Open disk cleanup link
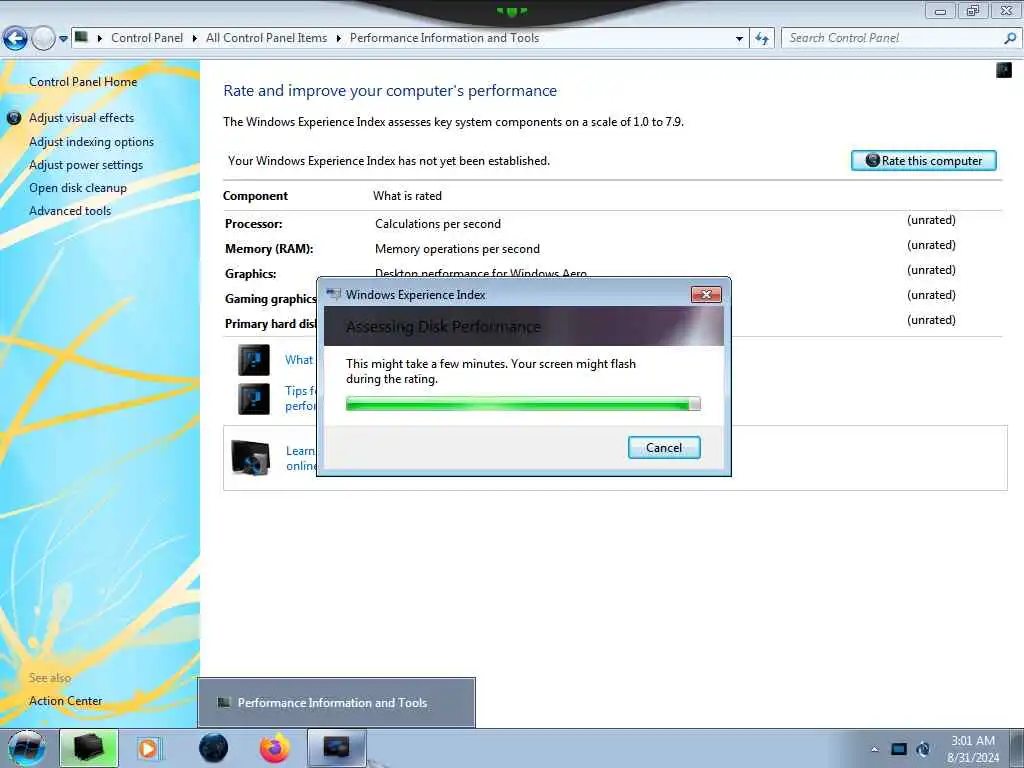Screen dimensions: 1024x768 (x=78, y=188)
